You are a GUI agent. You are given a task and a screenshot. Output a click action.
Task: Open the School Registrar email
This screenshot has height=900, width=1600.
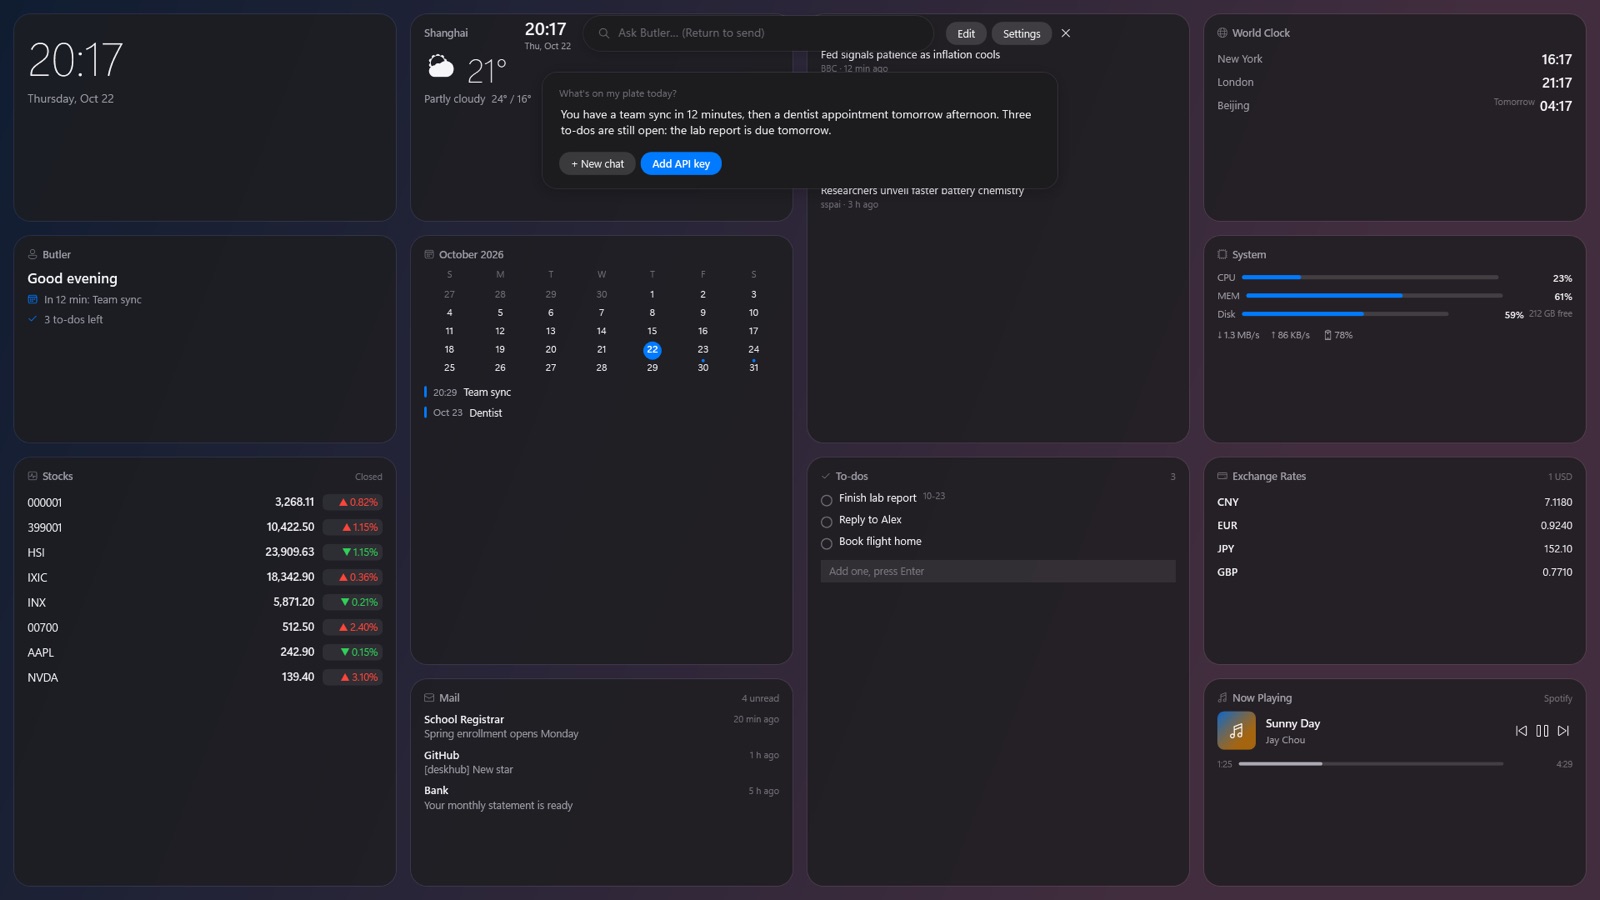pos(601,727)
